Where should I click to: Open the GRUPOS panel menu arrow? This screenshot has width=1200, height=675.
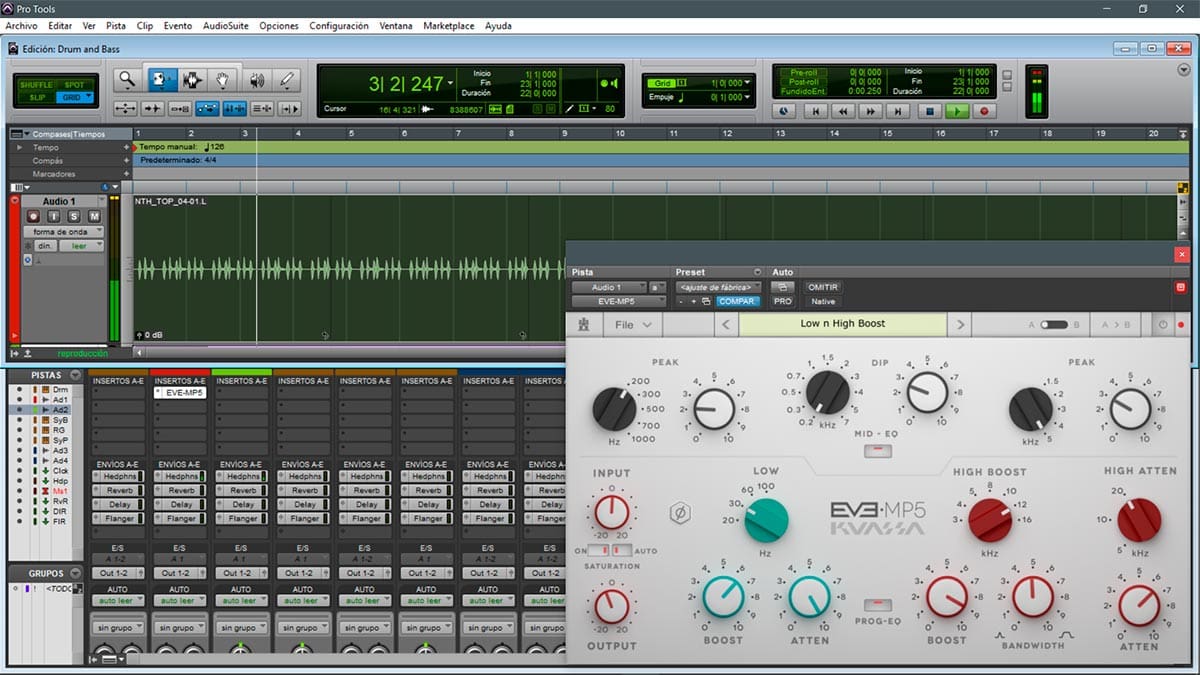click(x=75, y=573)
